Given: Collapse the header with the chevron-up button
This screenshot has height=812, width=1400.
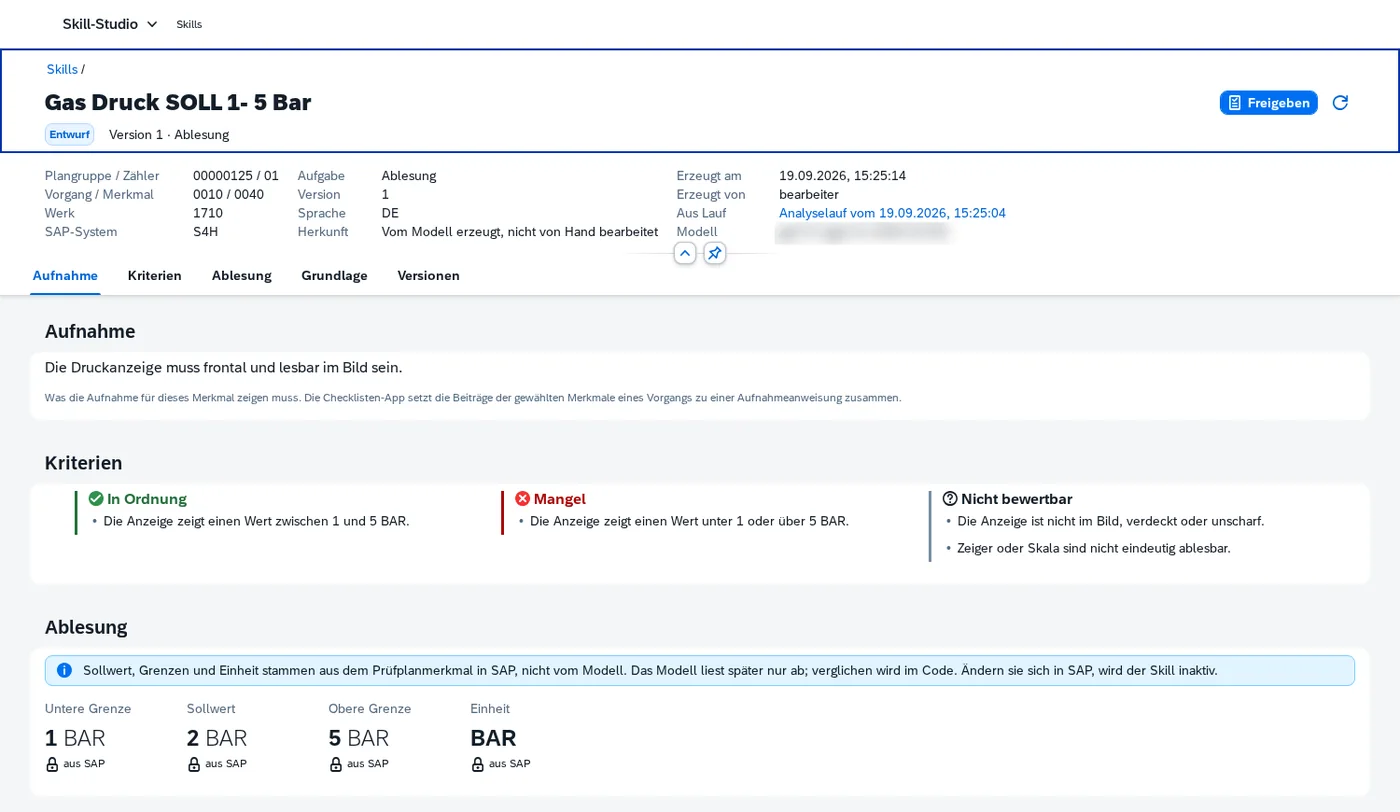Looking at the screenshot, I should tap(685, 254).
